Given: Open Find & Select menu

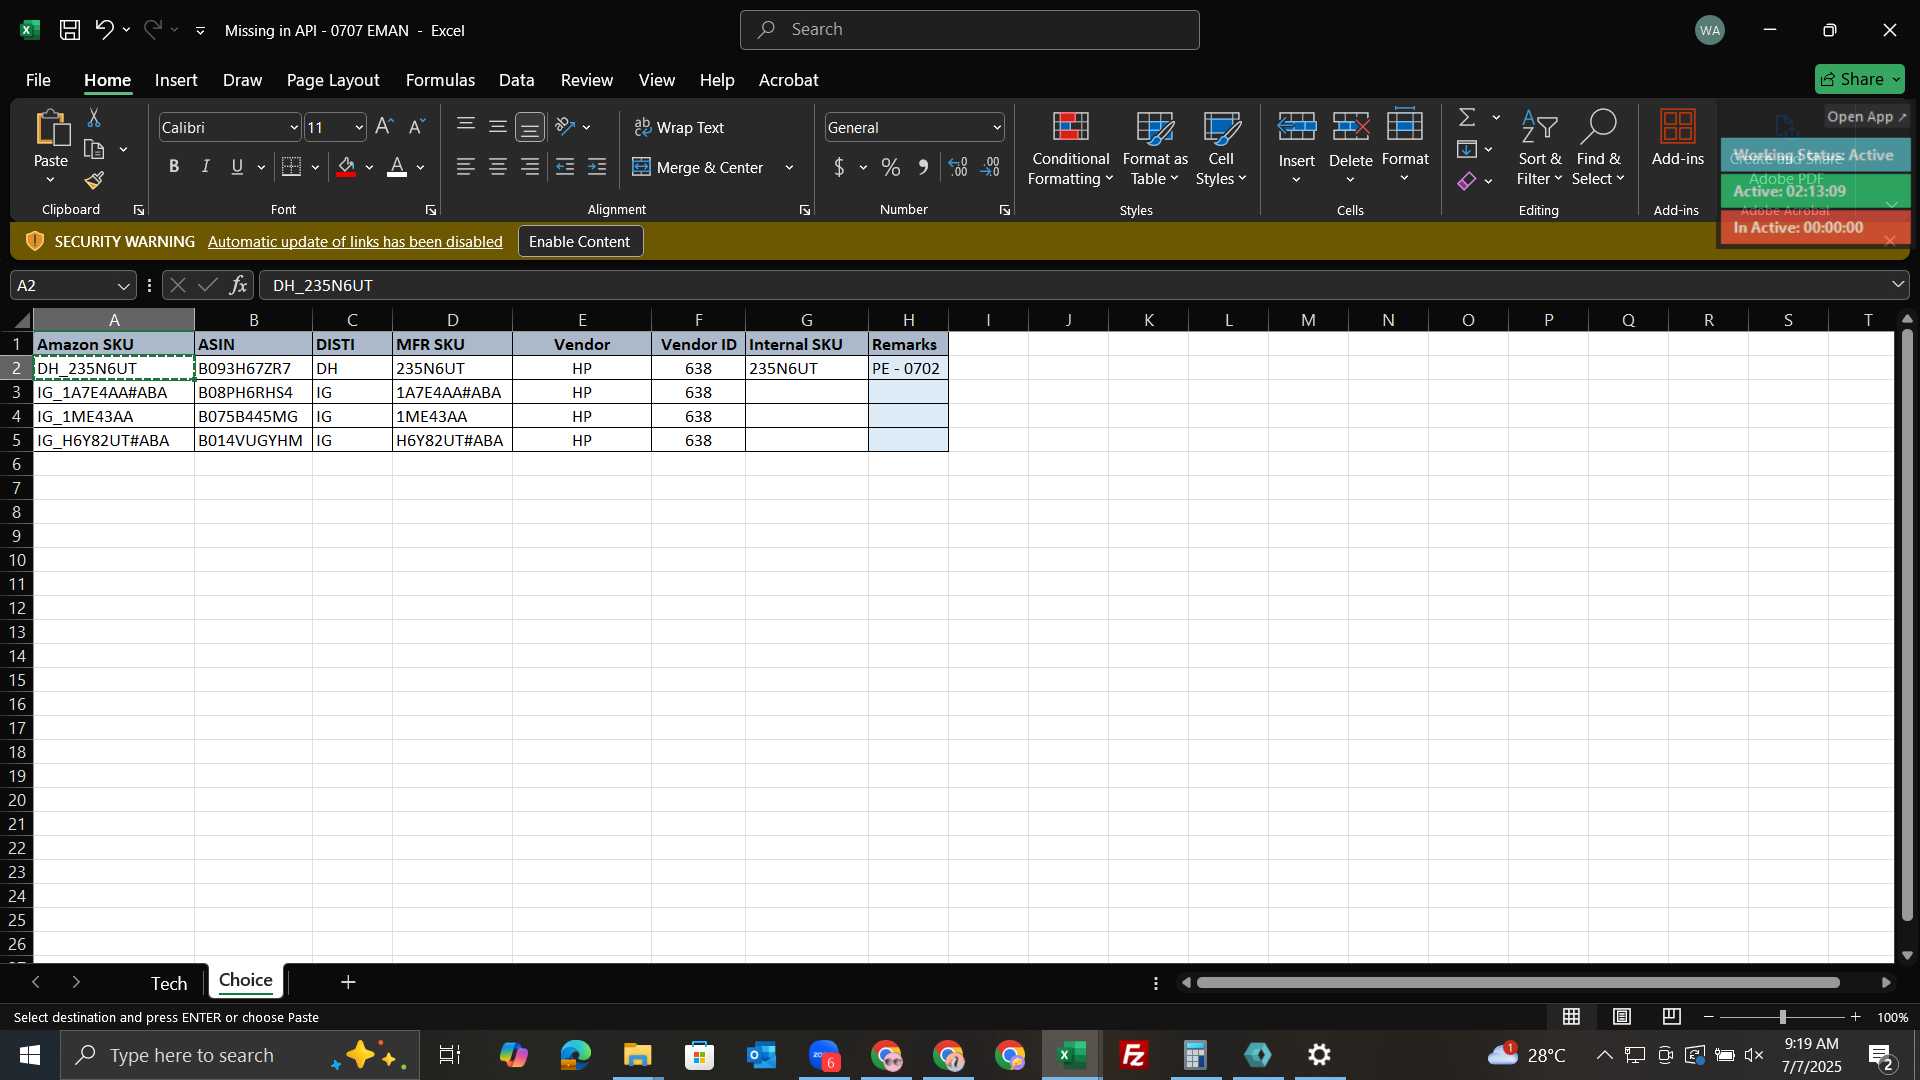Looking at the screenshot, I should pyautogui.click(x=1598, y=150).
